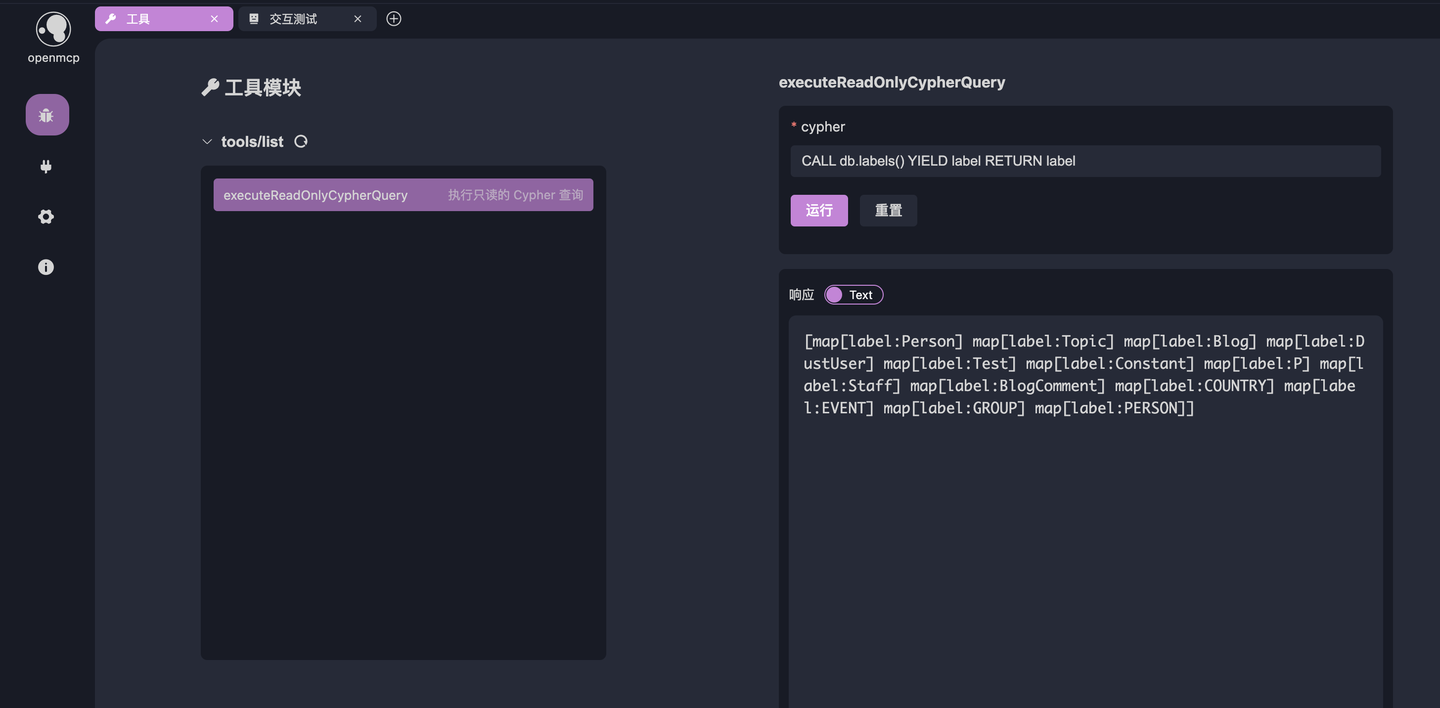Click the cypher field label
This screenshot has height=708, width=1440.
tap(823, 127)
